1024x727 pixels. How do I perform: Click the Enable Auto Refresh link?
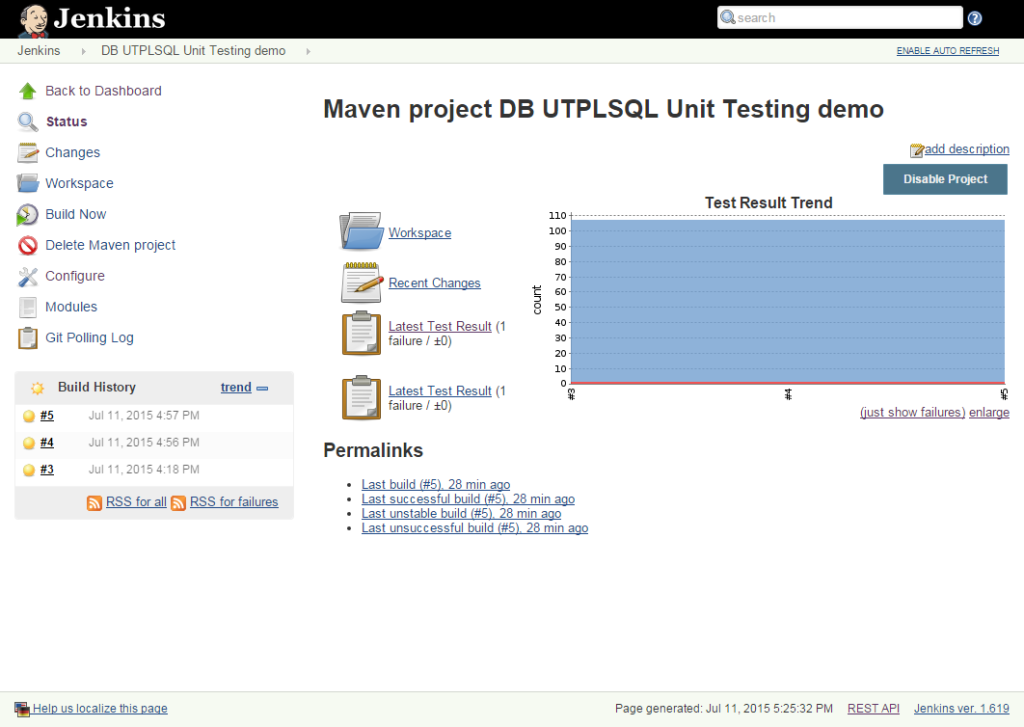pyautogui.click(x=948, y=51)
